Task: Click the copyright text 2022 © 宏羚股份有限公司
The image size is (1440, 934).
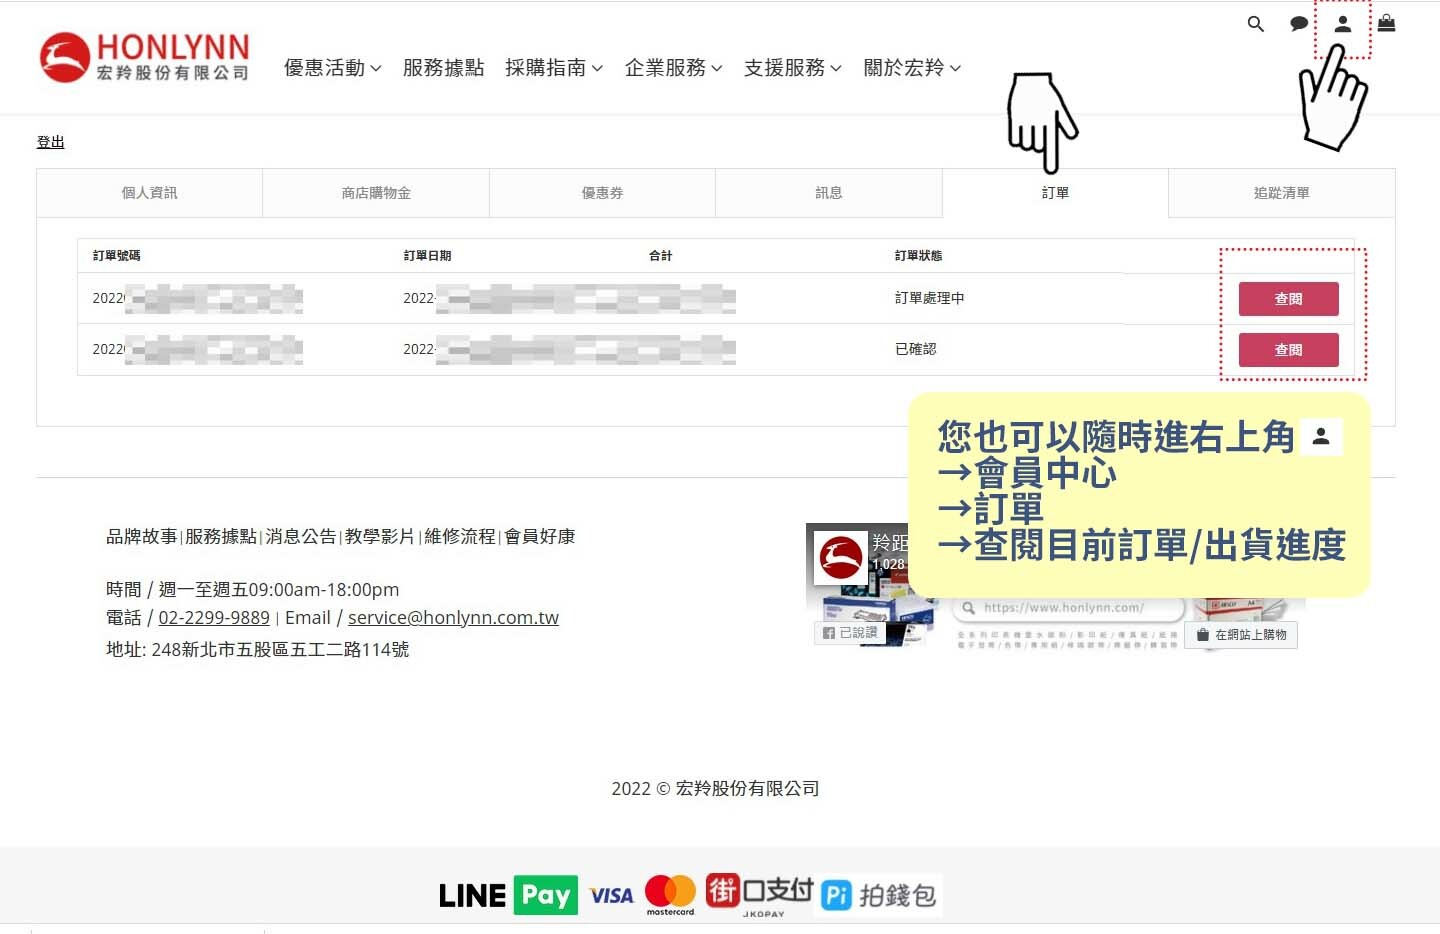Action: 715,789
